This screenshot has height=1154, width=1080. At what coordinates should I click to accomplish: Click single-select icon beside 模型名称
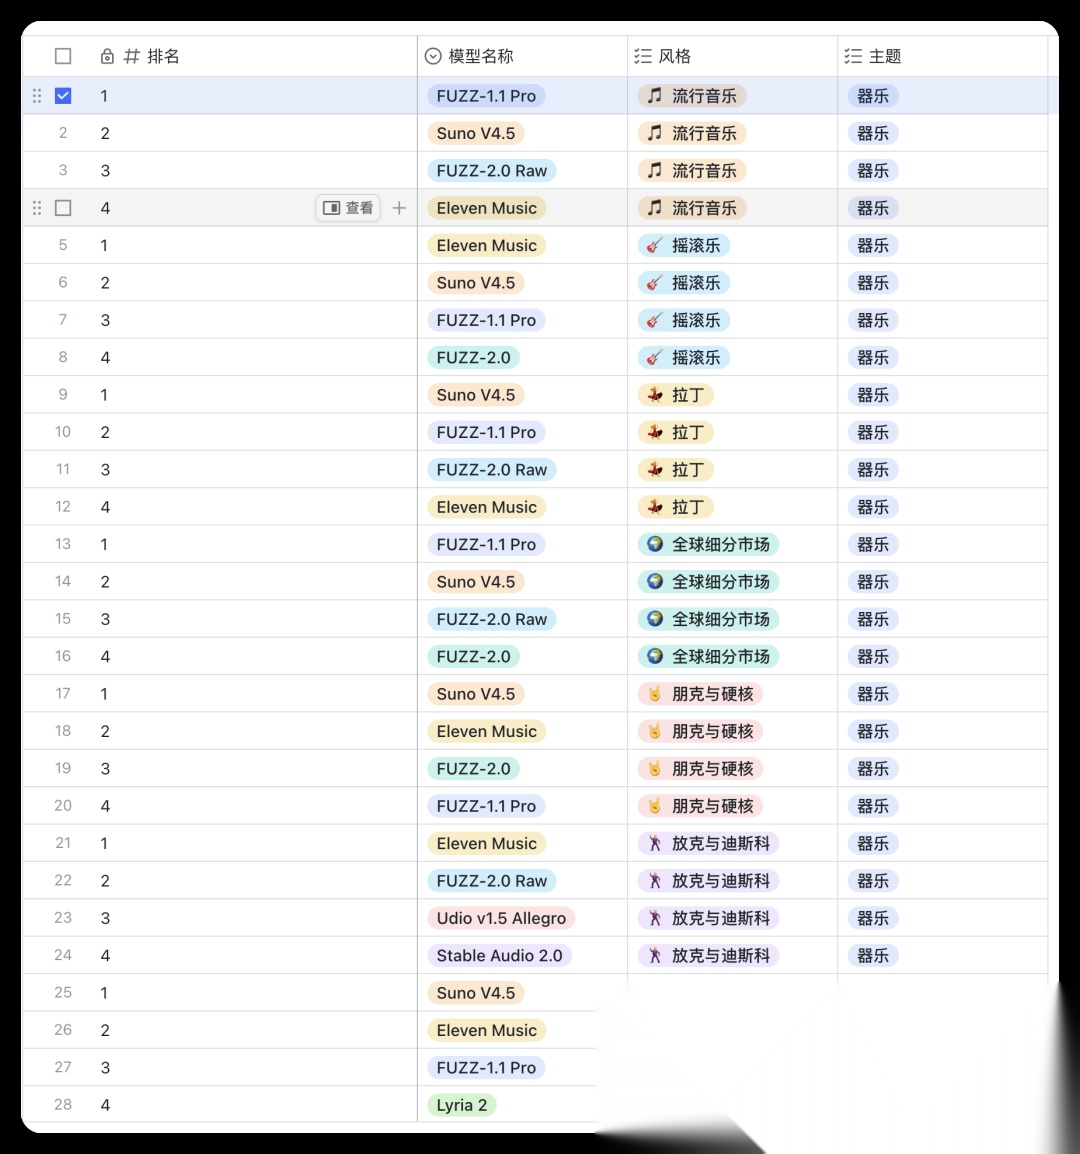pos(433,56)
